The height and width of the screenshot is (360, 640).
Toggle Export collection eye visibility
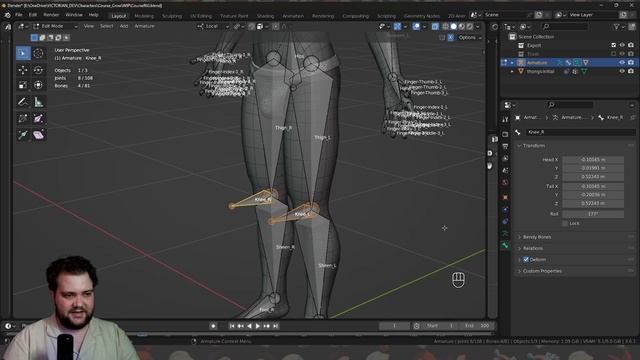(622, 45)
